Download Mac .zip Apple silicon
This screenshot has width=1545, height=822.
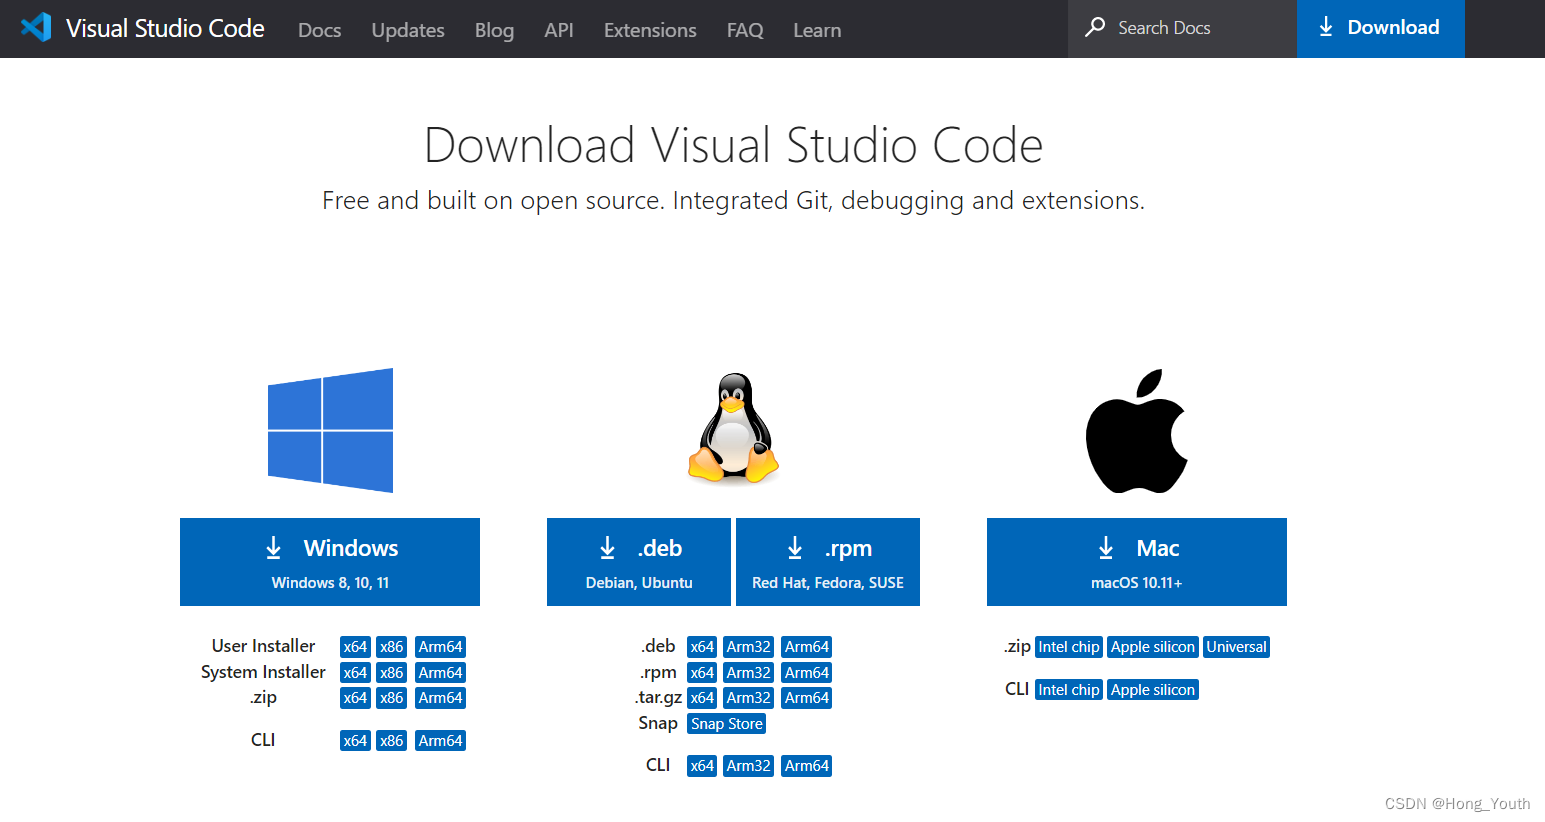tap(1153, 647)
